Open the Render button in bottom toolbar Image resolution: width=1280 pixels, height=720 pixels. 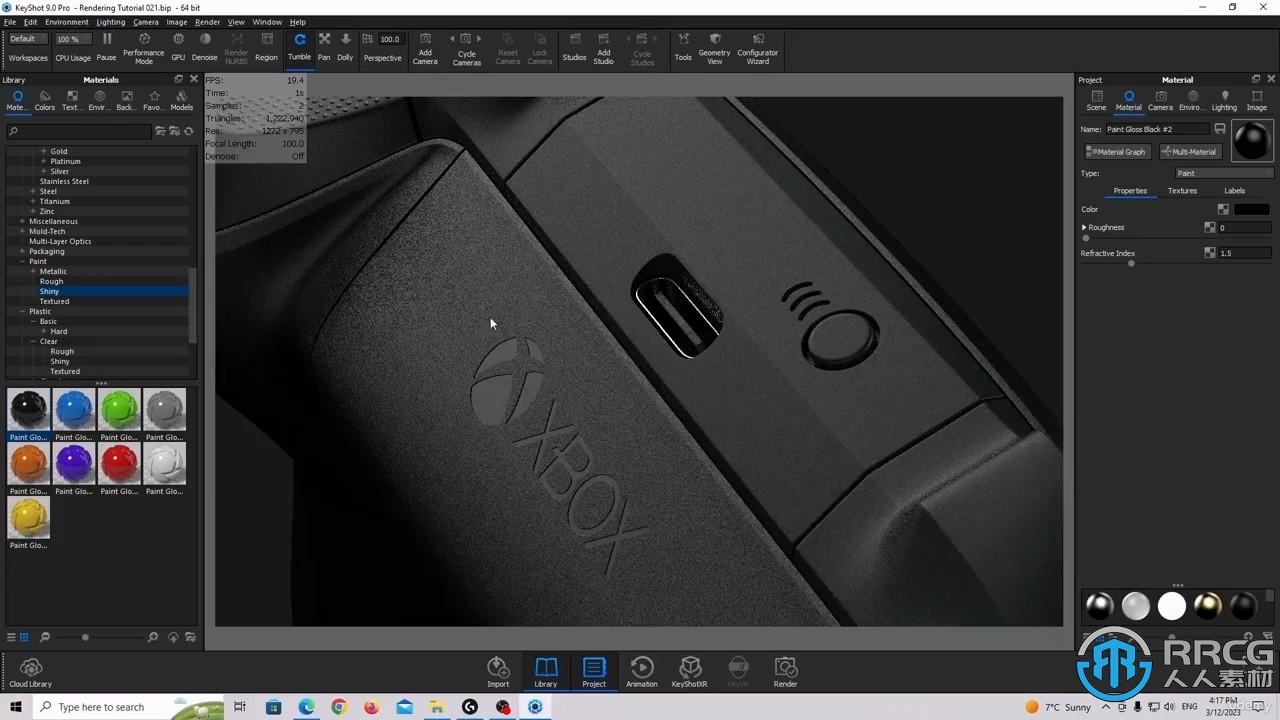pyautogui.click(x=785, y=672)
